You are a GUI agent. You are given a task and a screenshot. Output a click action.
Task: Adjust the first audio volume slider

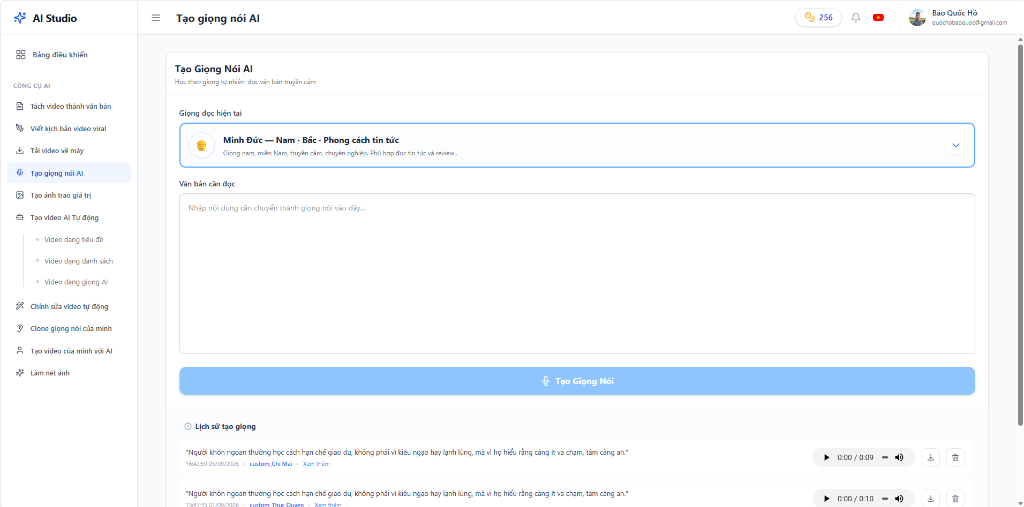(885, 457)
